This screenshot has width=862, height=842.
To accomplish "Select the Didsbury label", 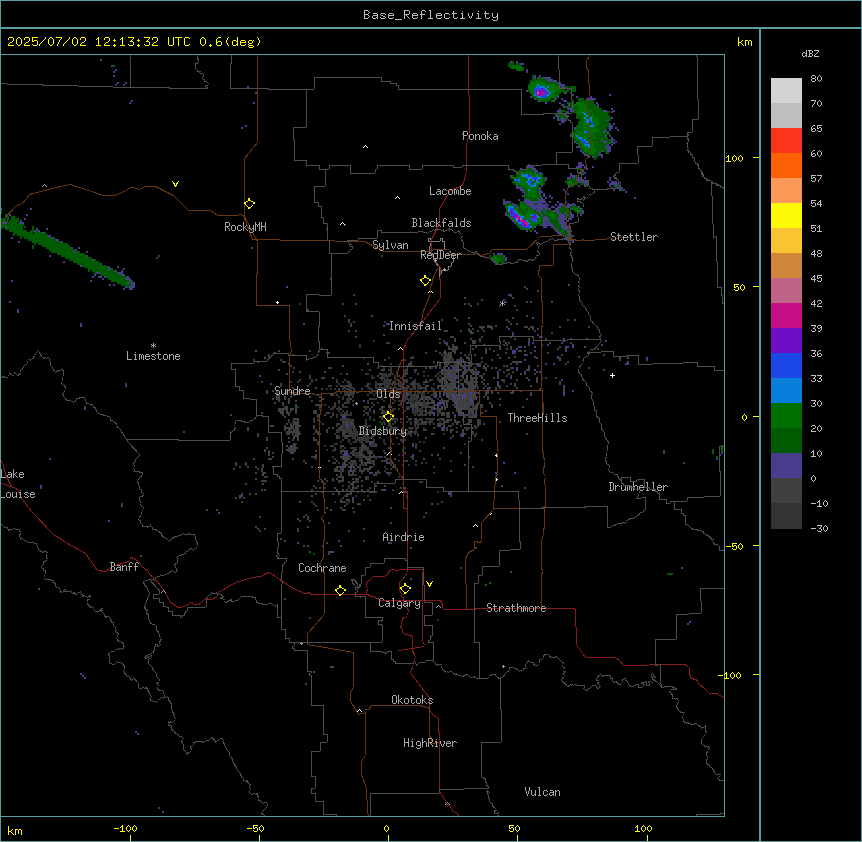I will [x=383, y=431].
